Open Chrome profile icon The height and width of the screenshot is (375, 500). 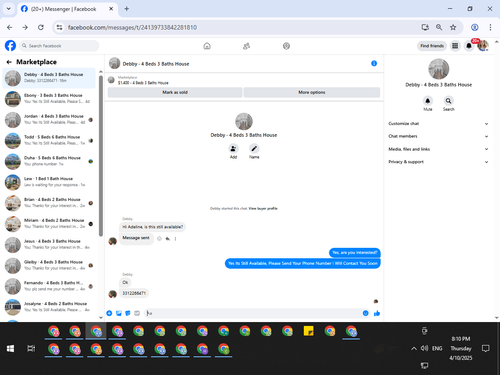click(475, 27)
